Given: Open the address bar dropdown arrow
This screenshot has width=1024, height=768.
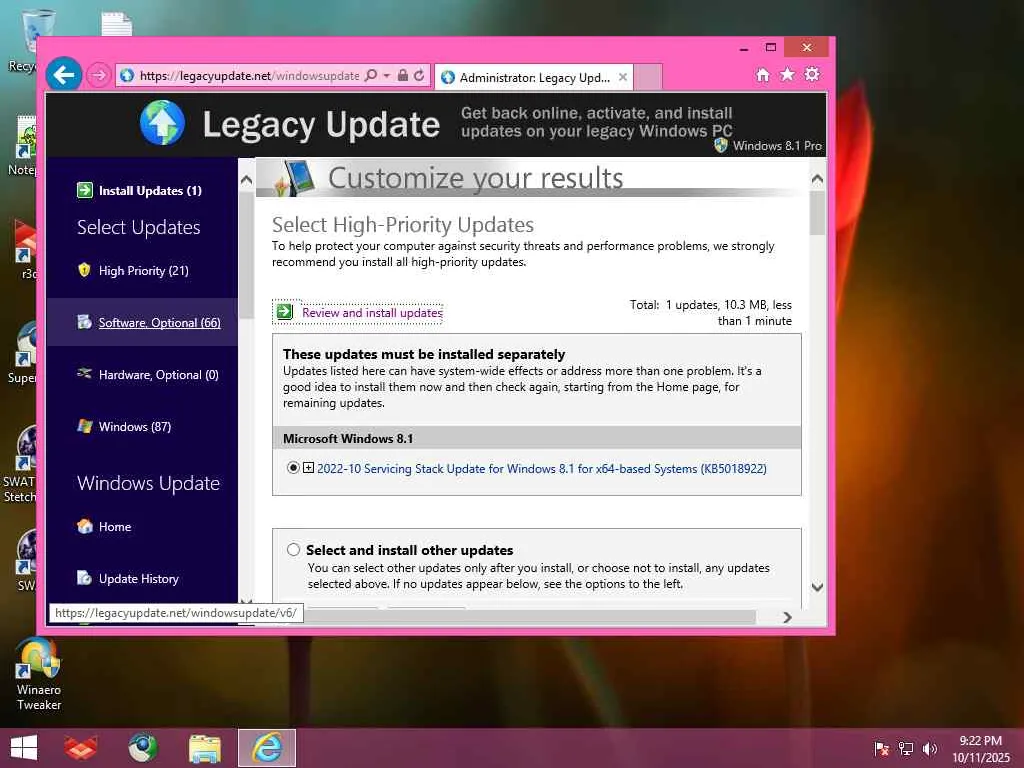Looking at the screenshot, I should (387, 76).
